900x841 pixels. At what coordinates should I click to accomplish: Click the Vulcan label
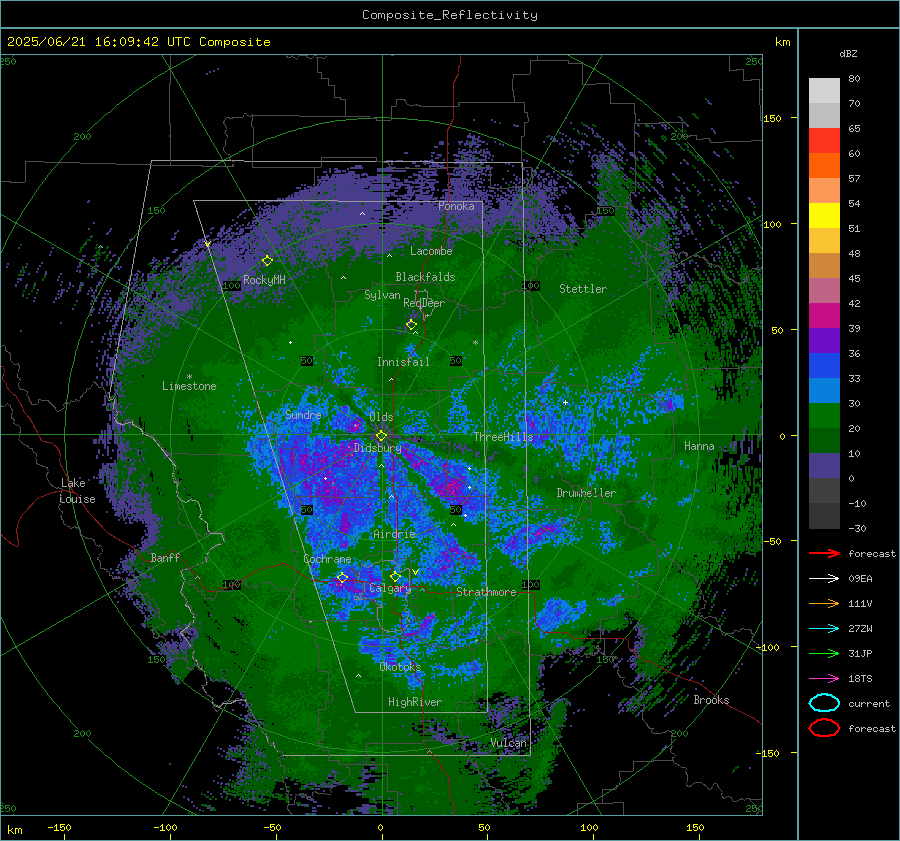[x=508, y=742]
